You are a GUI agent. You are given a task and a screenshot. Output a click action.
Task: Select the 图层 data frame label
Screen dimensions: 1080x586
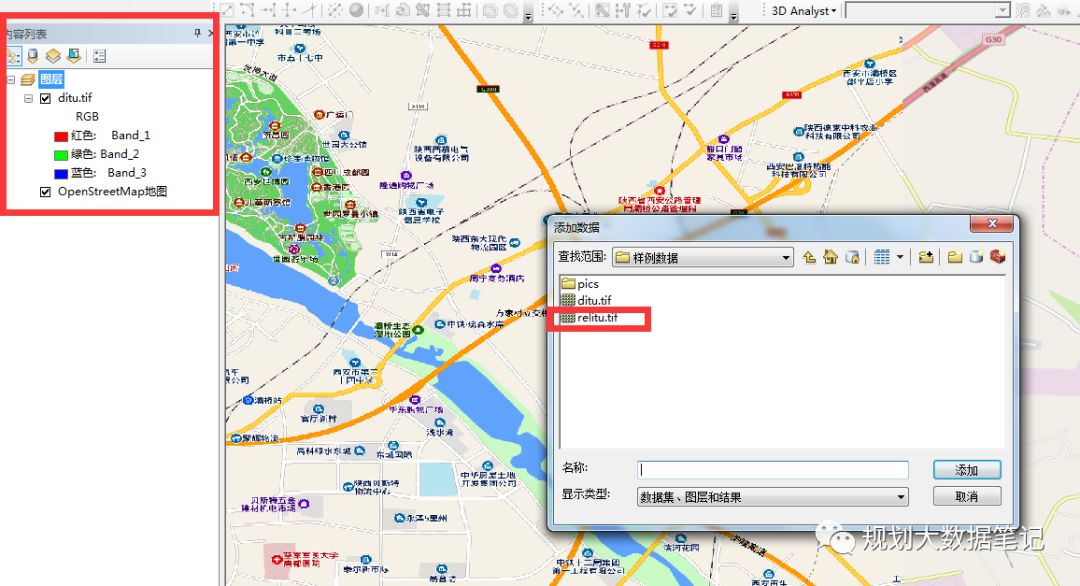point(51,79)
